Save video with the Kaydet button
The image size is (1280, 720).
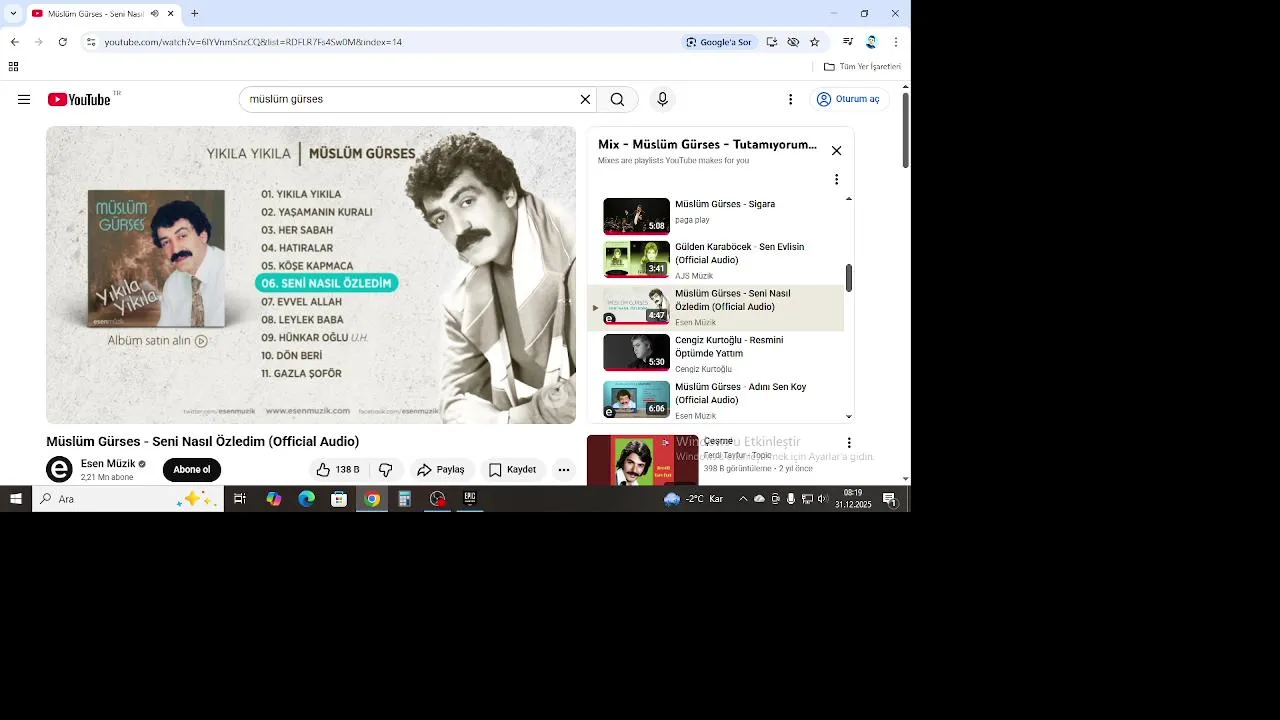pyautogui.click(x=513, y=470)
